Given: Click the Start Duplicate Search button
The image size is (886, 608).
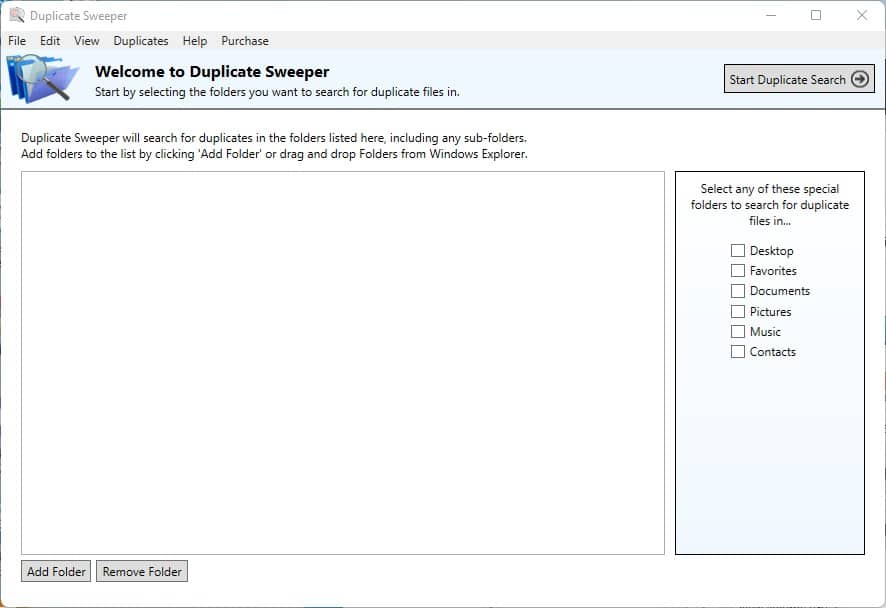Looking at the screenshot, I should [x=799, y=79].
